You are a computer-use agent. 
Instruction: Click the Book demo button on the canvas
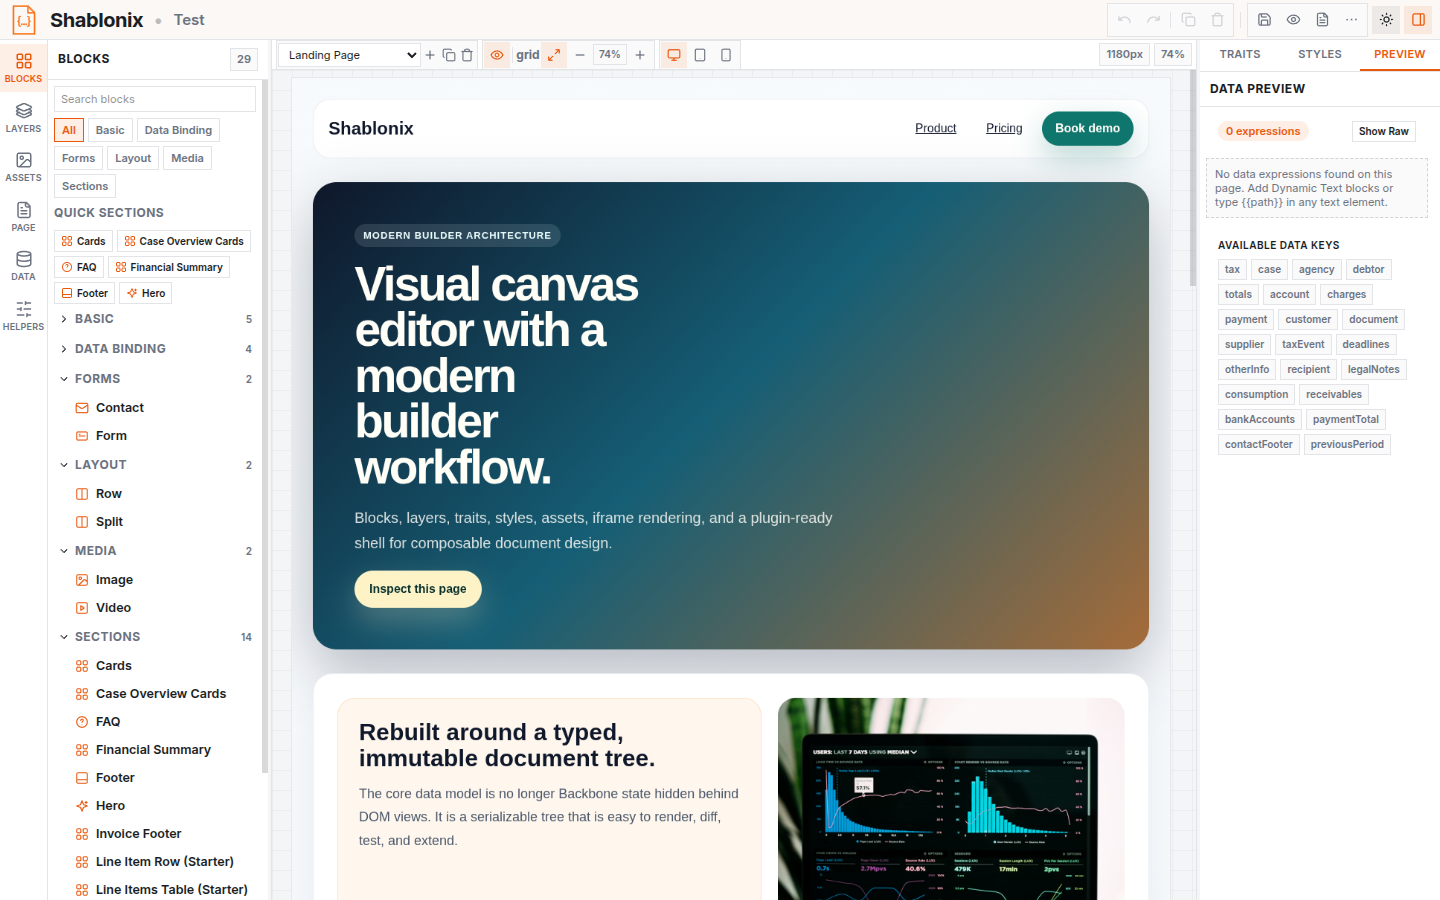pyautogui.click(x=1087, y=129)
